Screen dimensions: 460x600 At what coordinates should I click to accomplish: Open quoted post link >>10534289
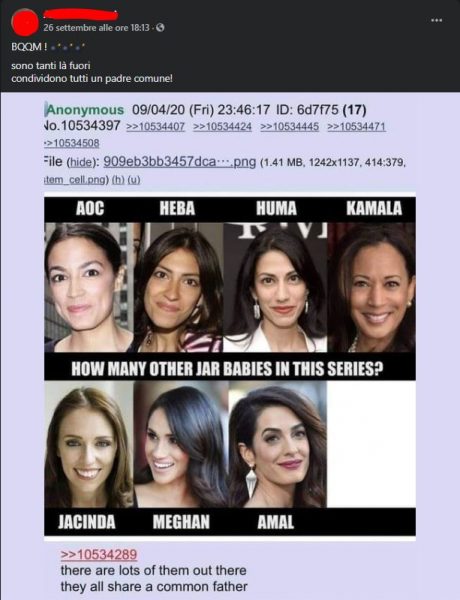pos(99,554)
